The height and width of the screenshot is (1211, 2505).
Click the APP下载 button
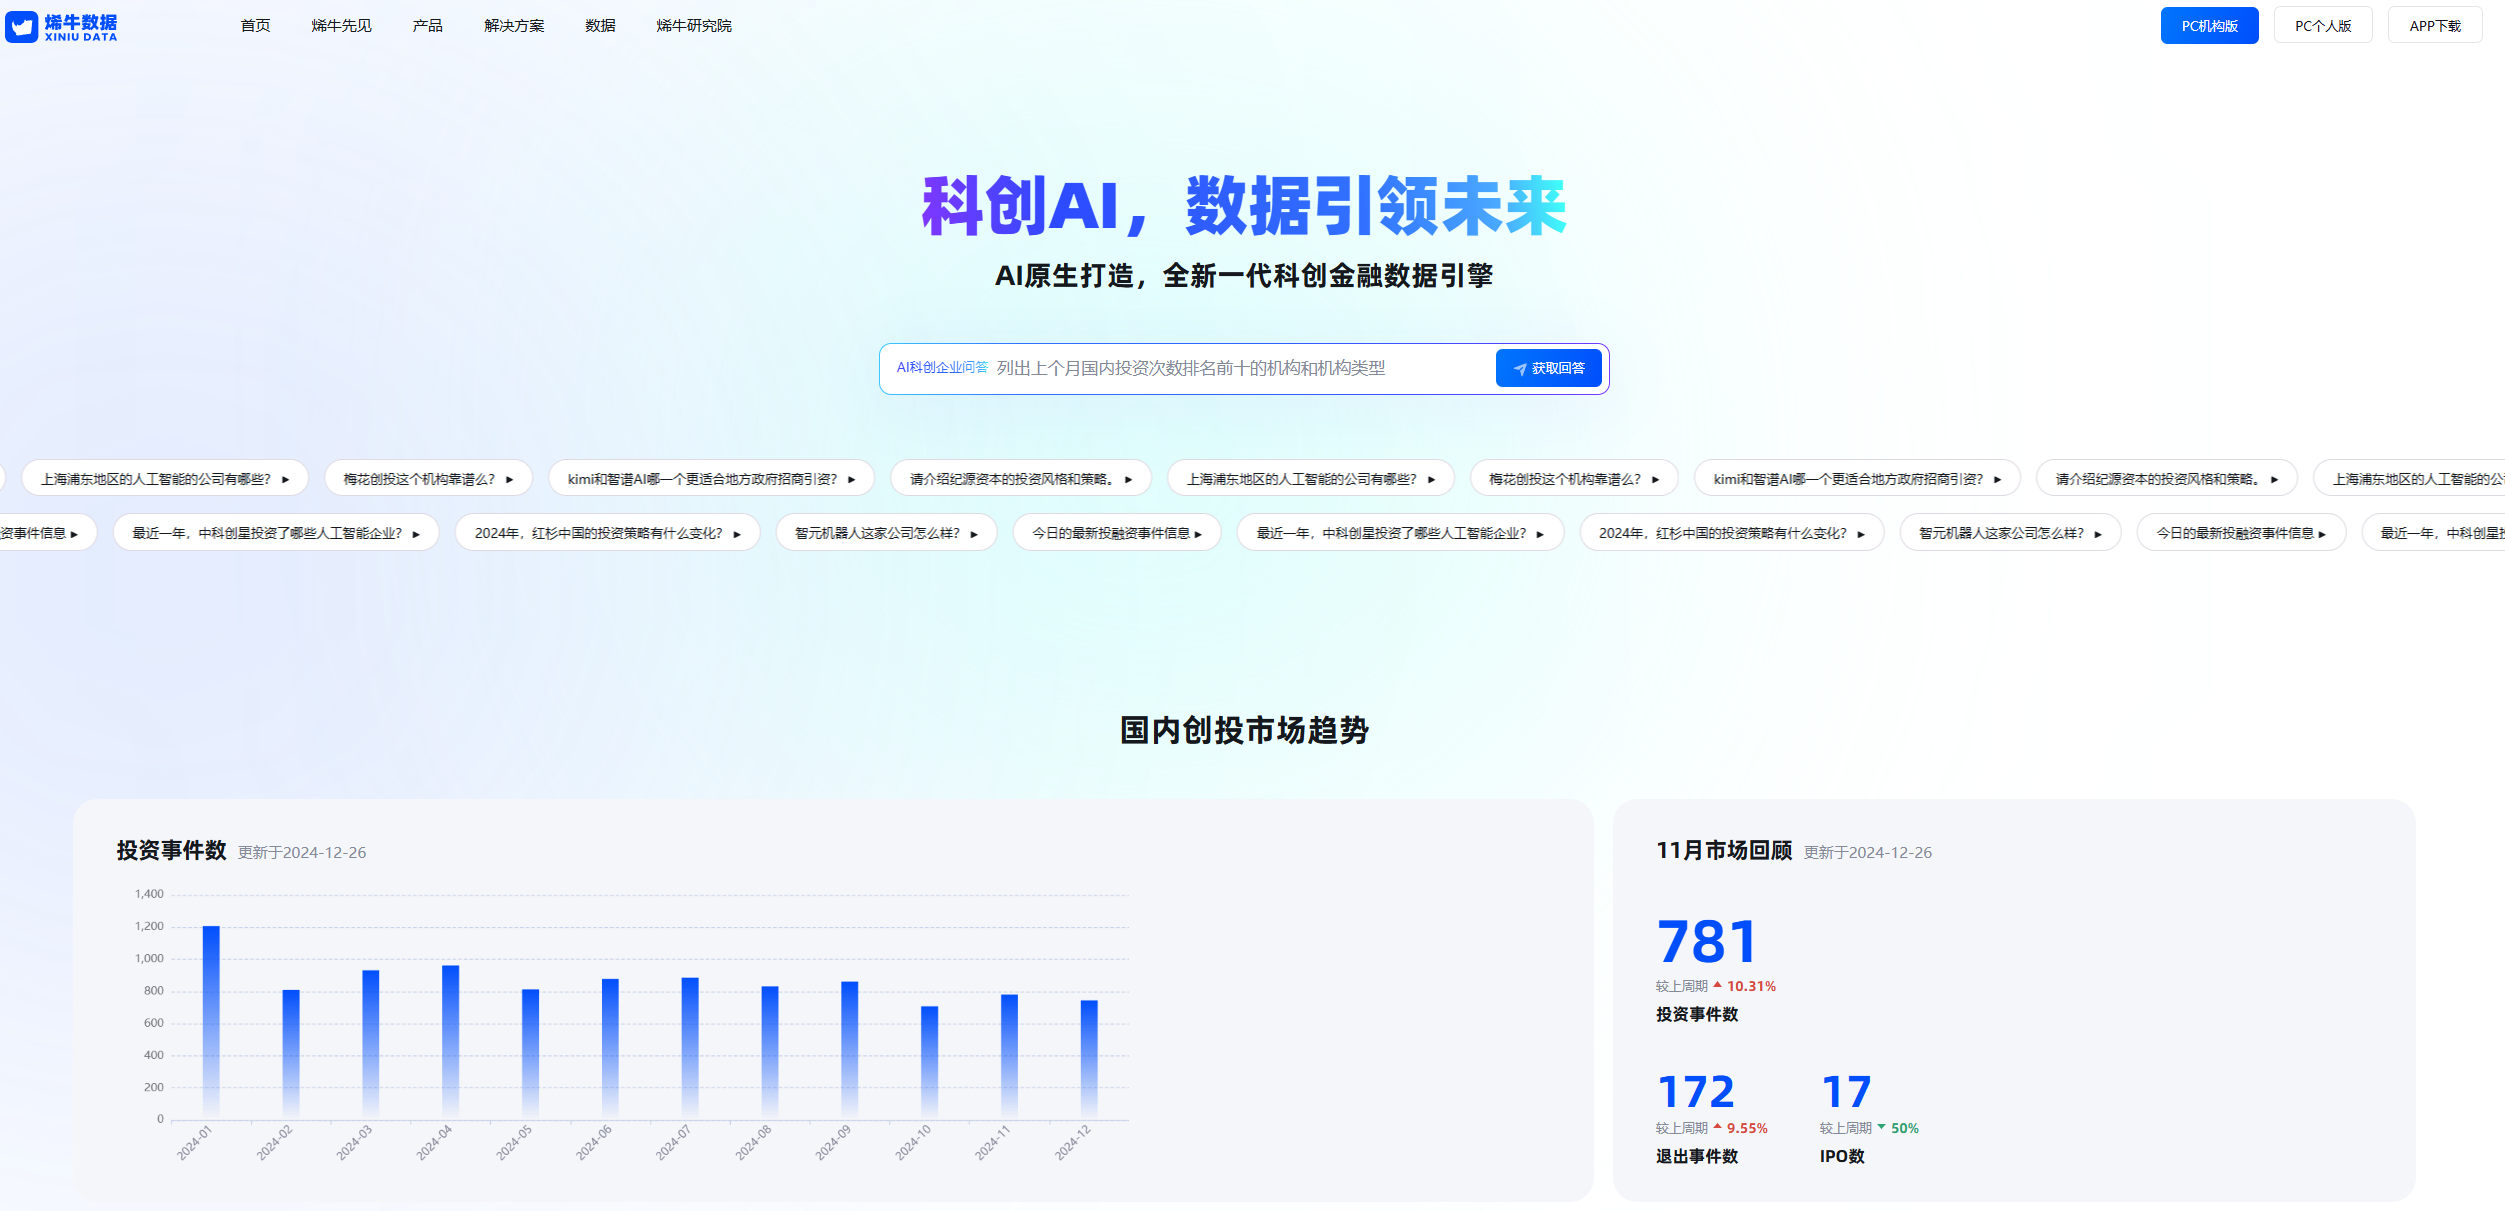coord(2434,24)
